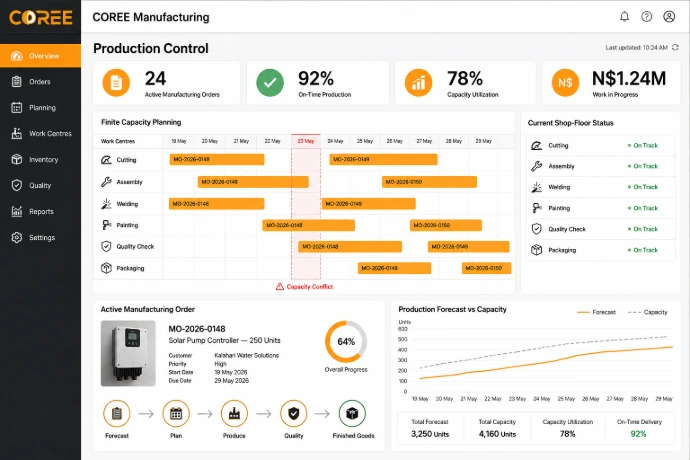Open Quality in the sidebar
This screenshot has width=690, height=460.
click(40, 186)
